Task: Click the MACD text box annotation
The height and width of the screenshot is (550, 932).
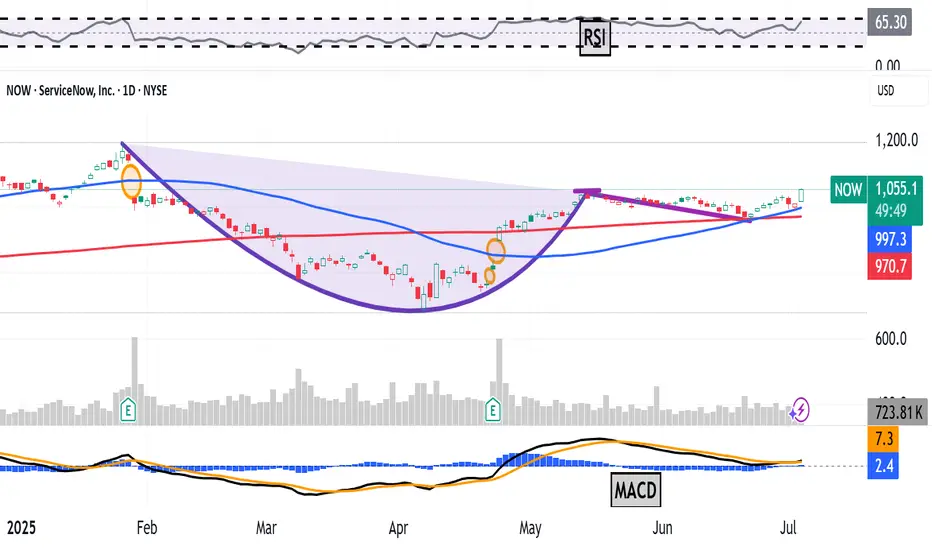Action: 635,490
